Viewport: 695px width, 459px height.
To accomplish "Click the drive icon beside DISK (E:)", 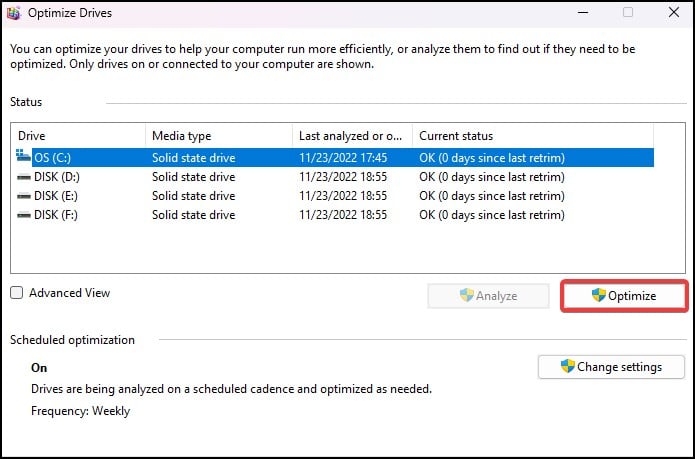I will tap(24, 196).
